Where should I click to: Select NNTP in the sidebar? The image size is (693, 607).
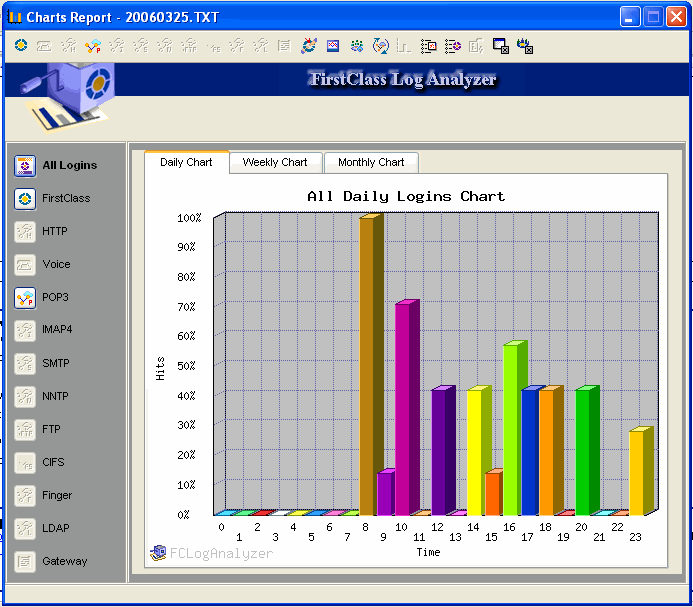[x=25, y=396]
